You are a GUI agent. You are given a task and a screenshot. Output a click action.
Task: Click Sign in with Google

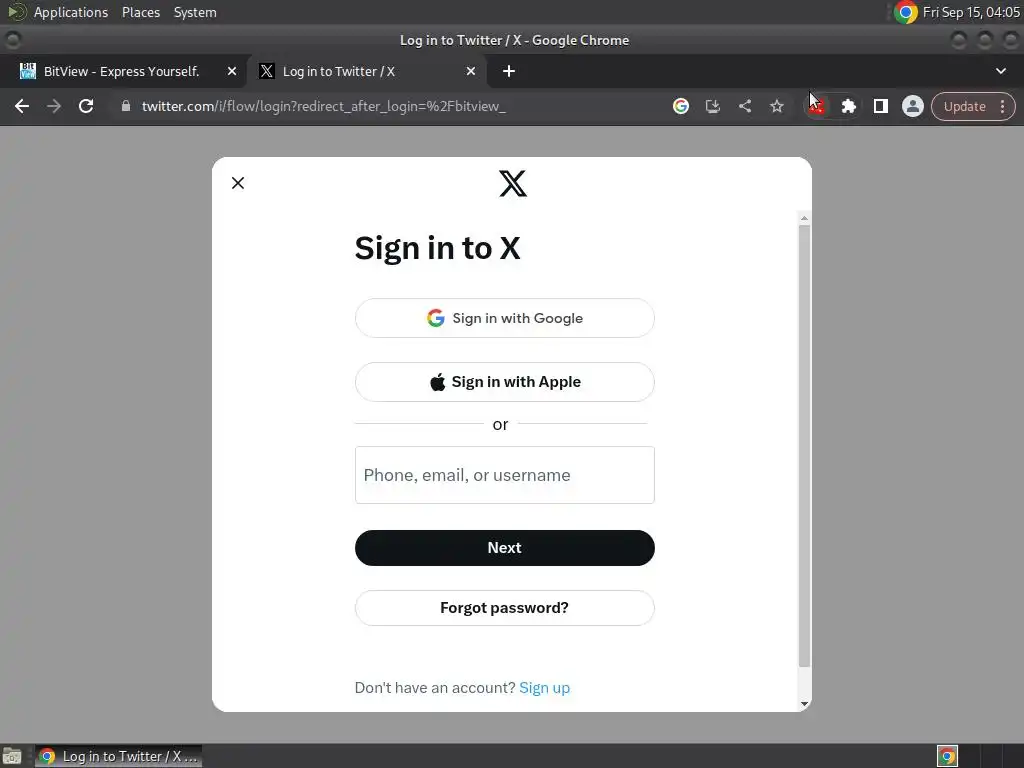(505, 318)
